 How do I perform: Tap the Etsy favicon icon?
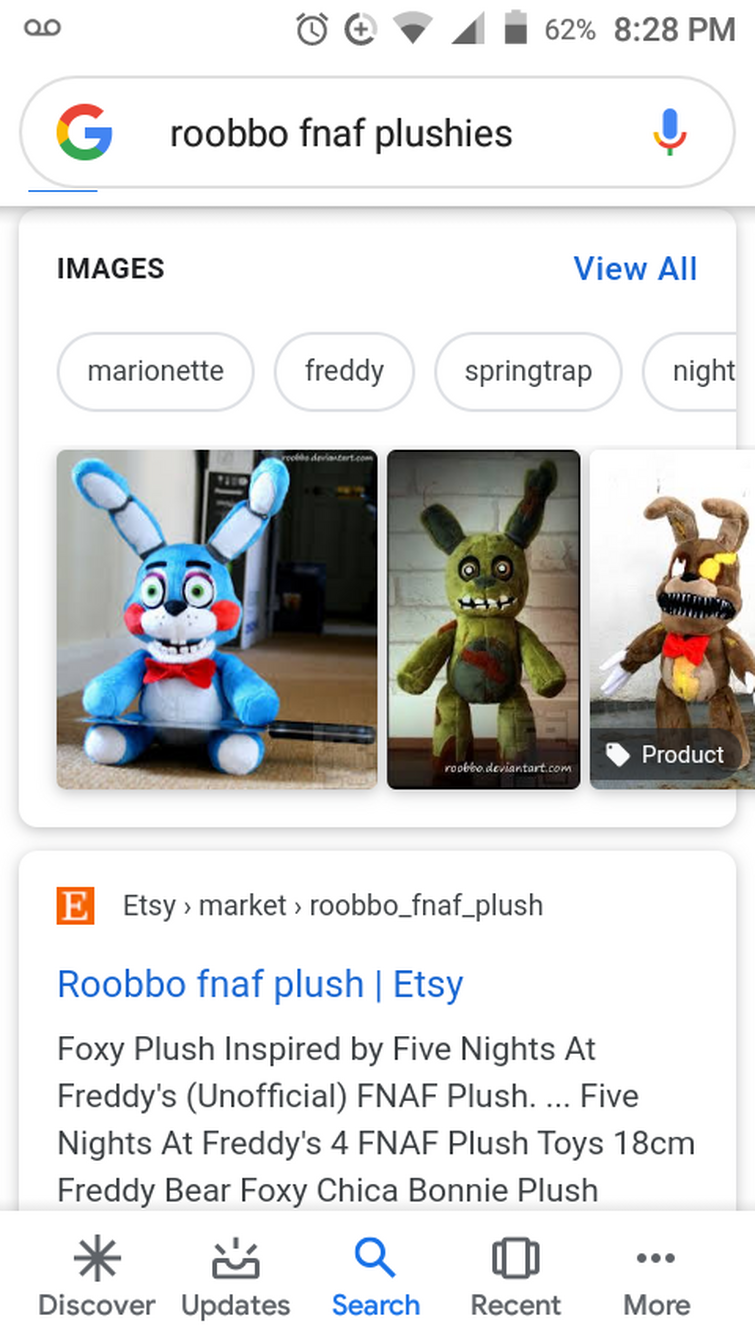click(x=76, y=906)
